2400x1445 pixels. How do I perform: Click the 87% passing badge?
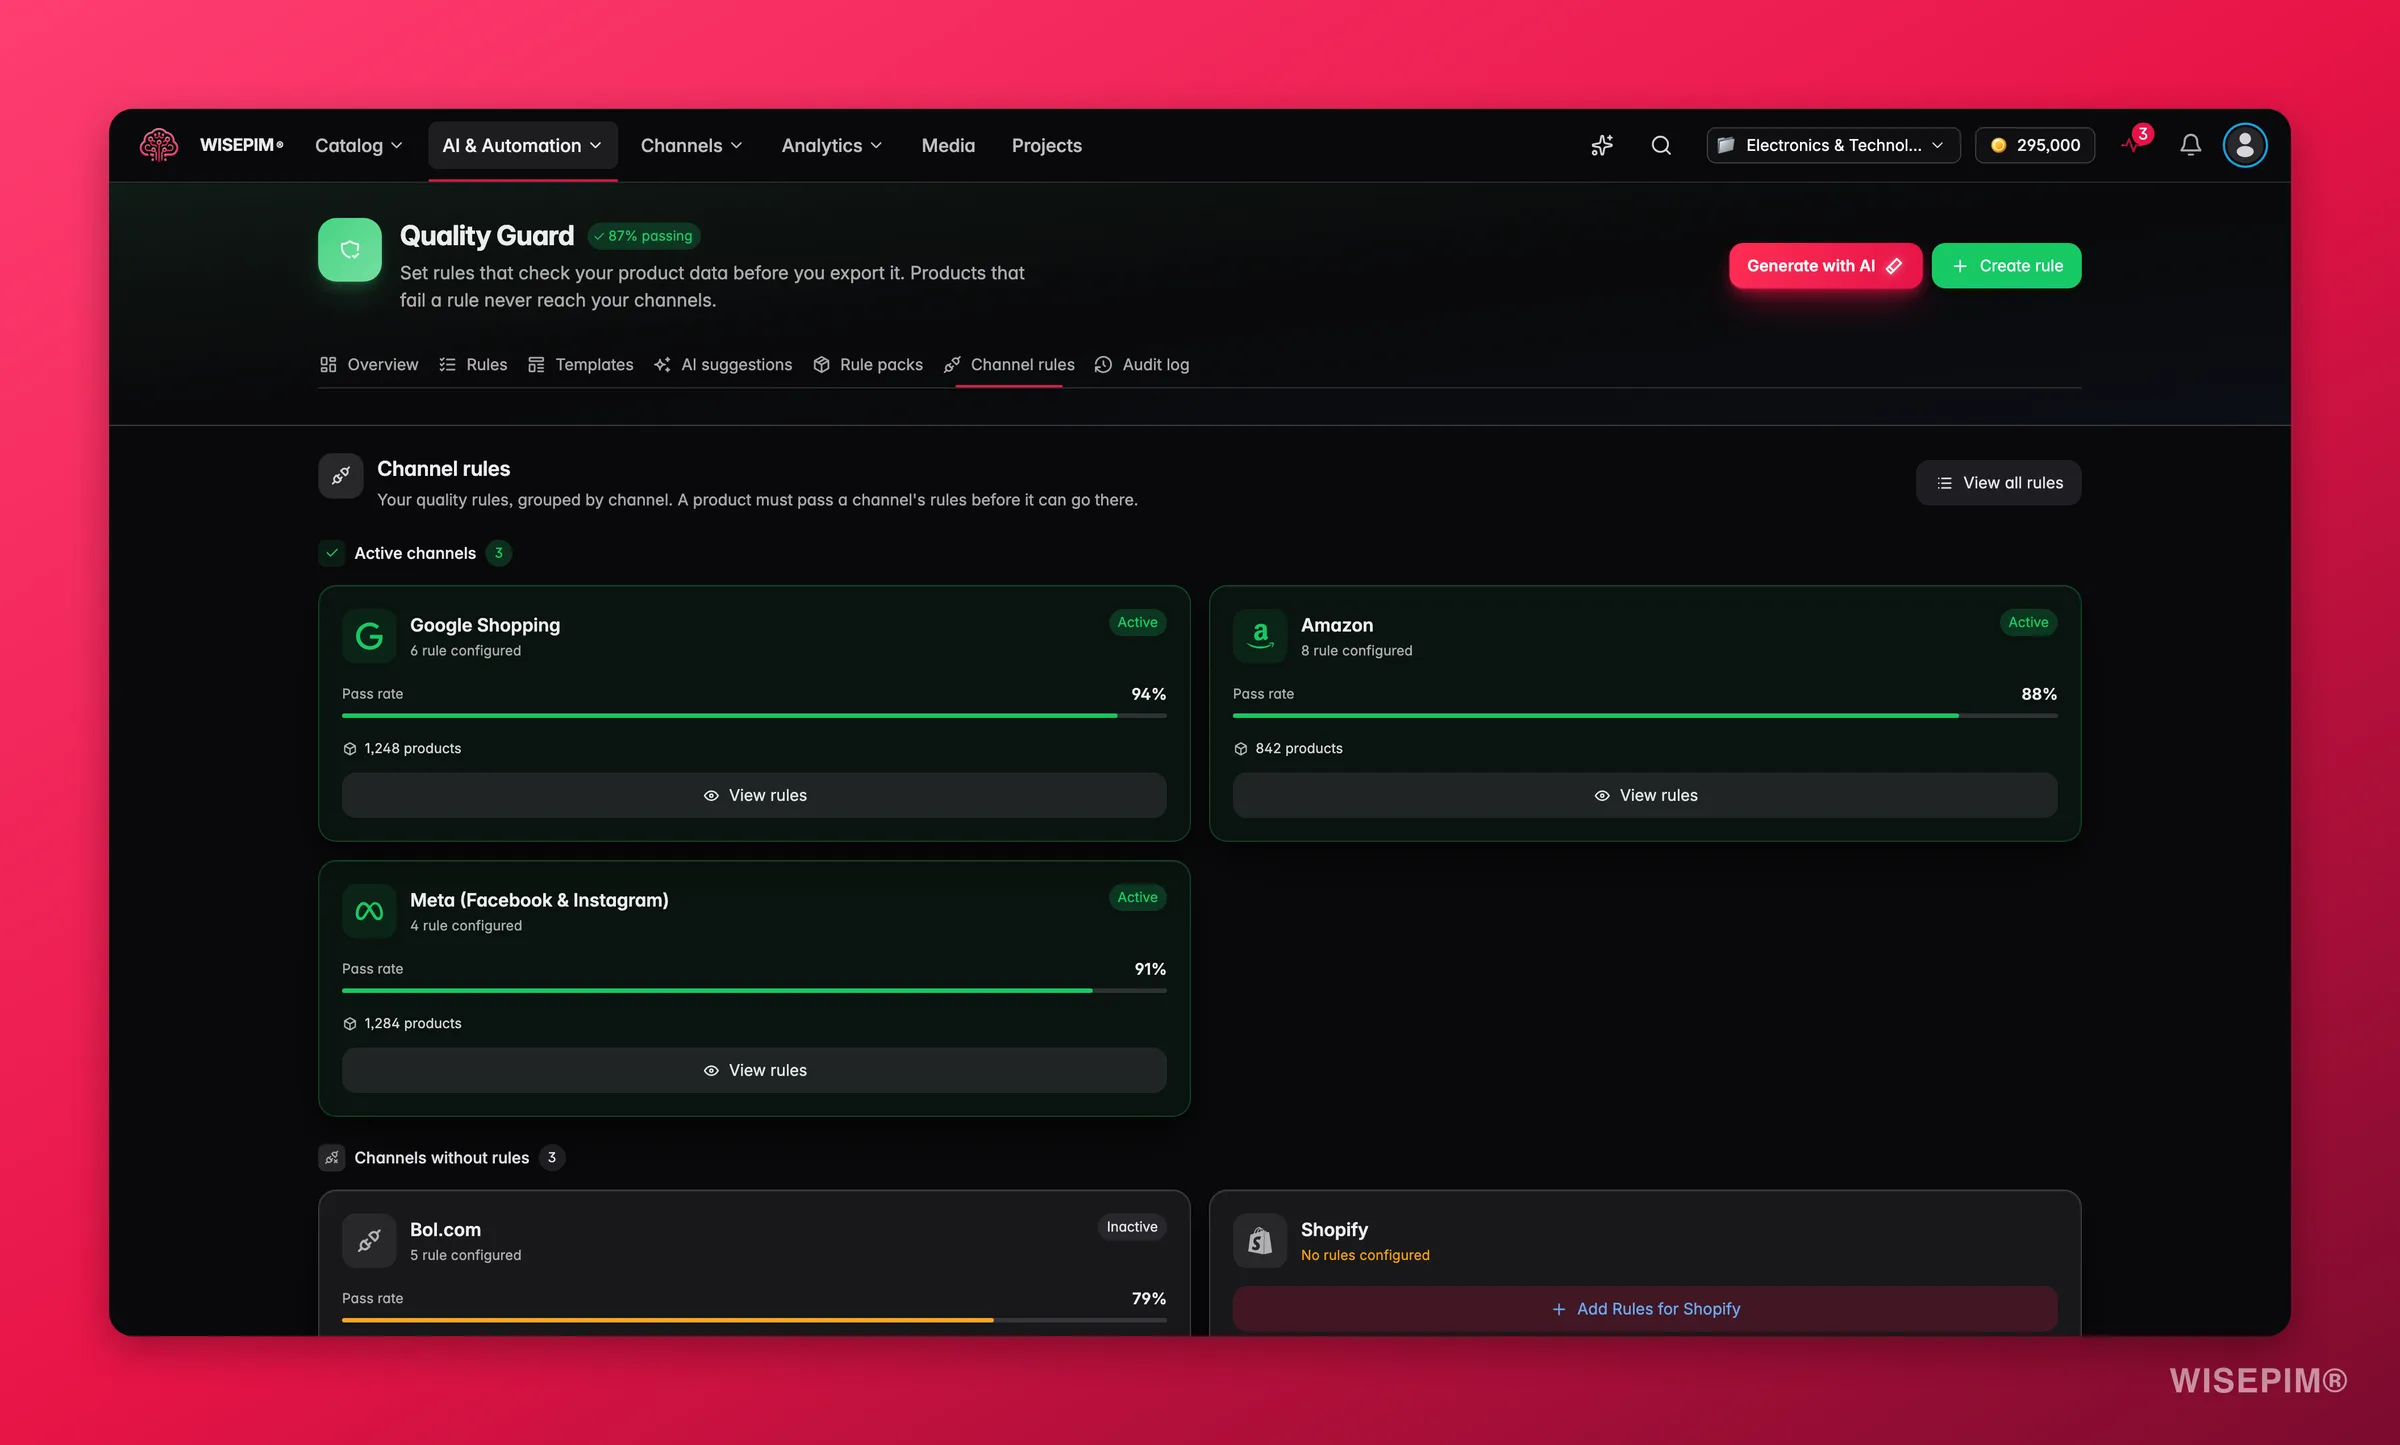coord(644,236)
